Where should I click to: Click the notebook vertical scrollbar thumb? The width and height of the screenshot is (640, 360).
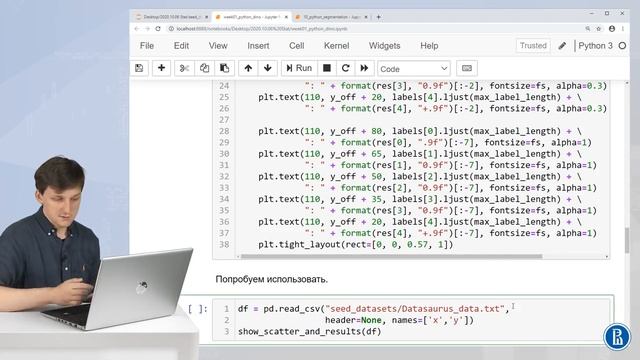tap(627, 240)
